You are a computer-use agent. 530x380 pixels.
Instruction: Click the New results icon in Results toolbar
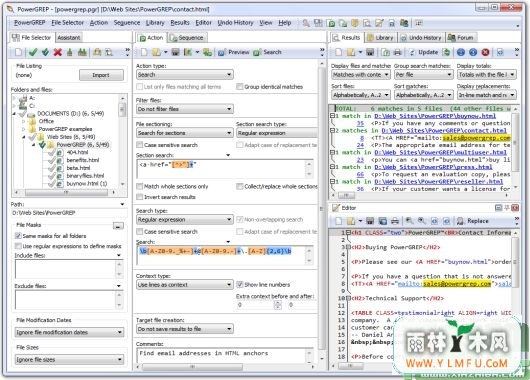point(338,52)
